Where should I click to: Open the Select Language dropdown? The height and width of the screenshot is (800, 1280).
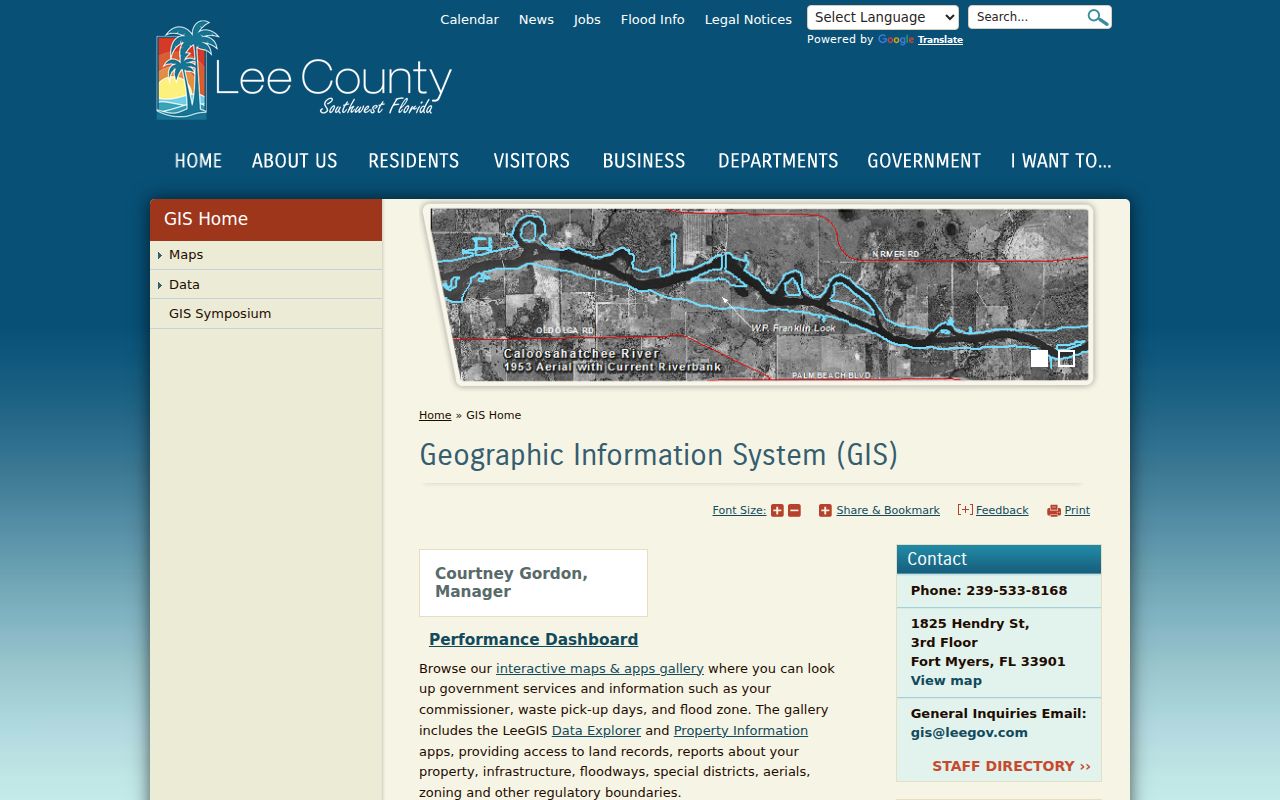coord(883,17)
